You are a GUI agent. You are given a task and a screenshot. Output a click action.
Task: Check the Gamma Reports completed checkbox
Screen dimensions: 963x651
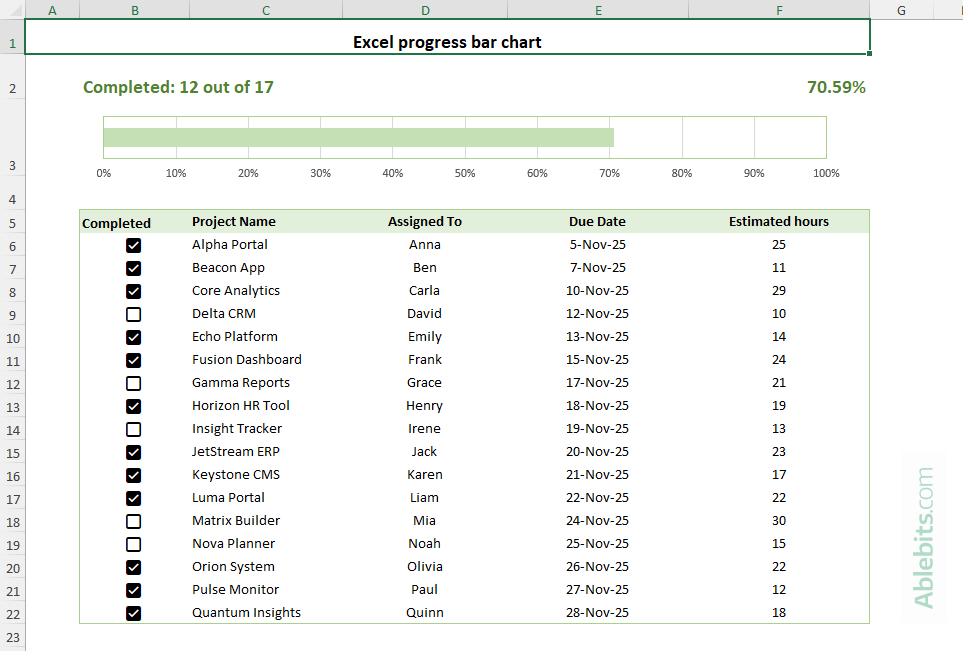pyautogui.click(x=133, y=383)
